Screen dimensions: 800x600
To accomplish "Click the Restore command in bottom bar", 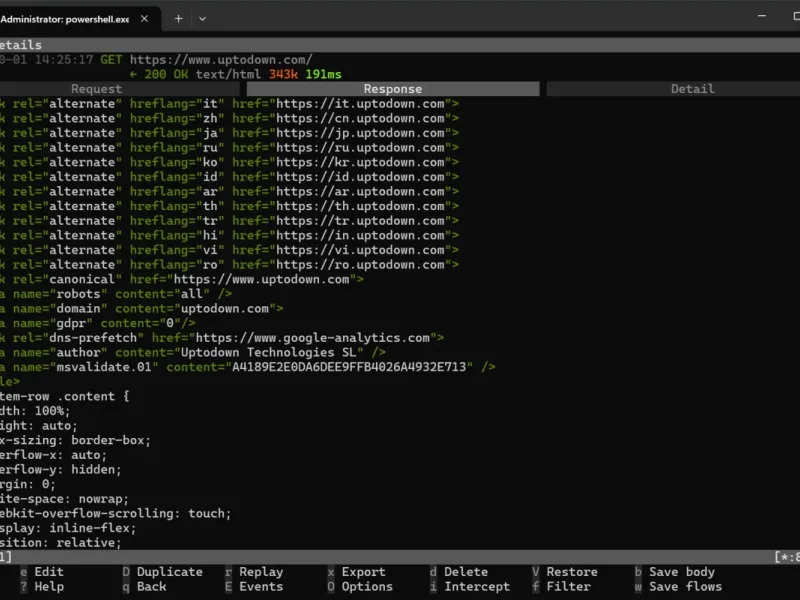I will click(572, 572).
